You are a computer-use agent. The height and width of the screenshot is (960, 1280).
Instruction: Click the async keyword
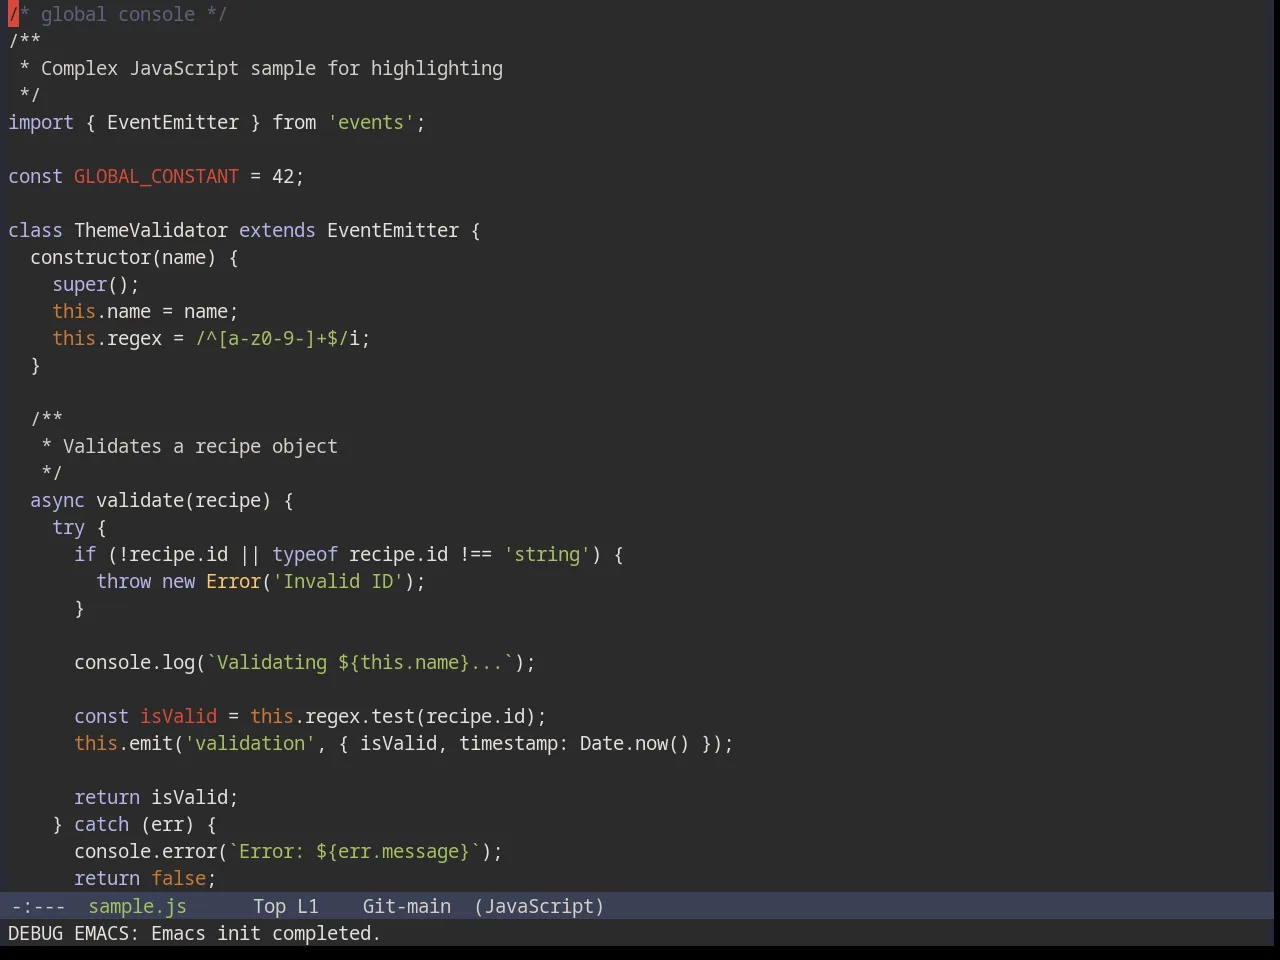point(57,500)
